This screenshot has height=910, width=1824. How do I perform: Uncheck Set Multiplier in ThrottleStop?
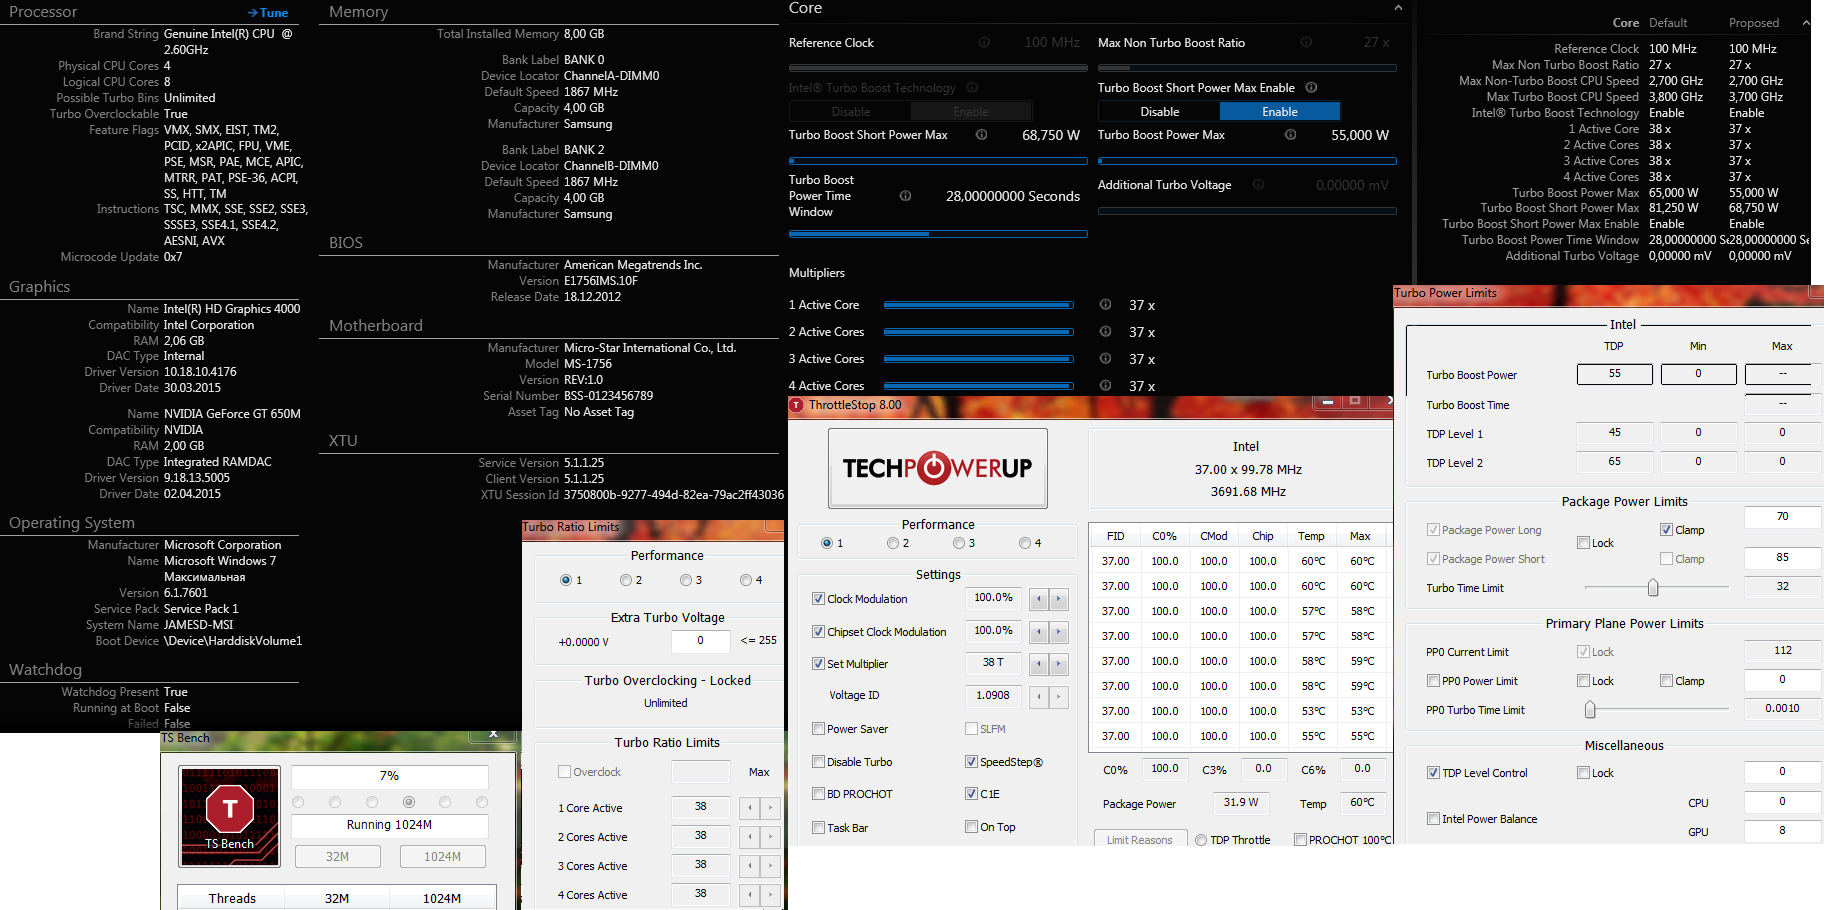[x=818, y=664]
